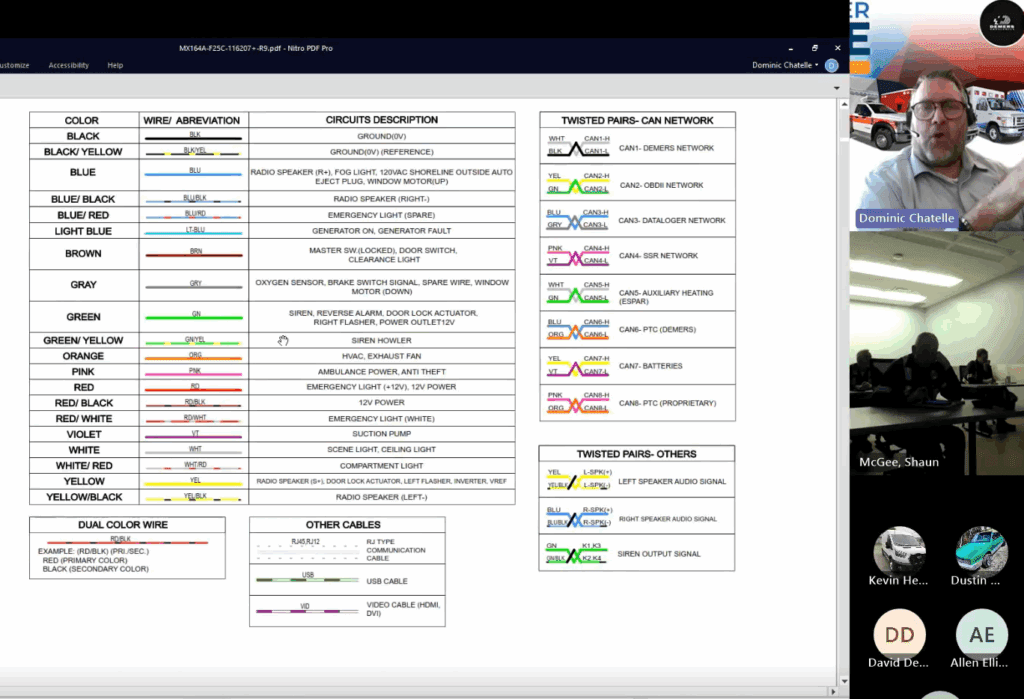The height and width of the screenshot is (699, 1024).
Task: Click the DD David De... avatar
Action: 899,634
